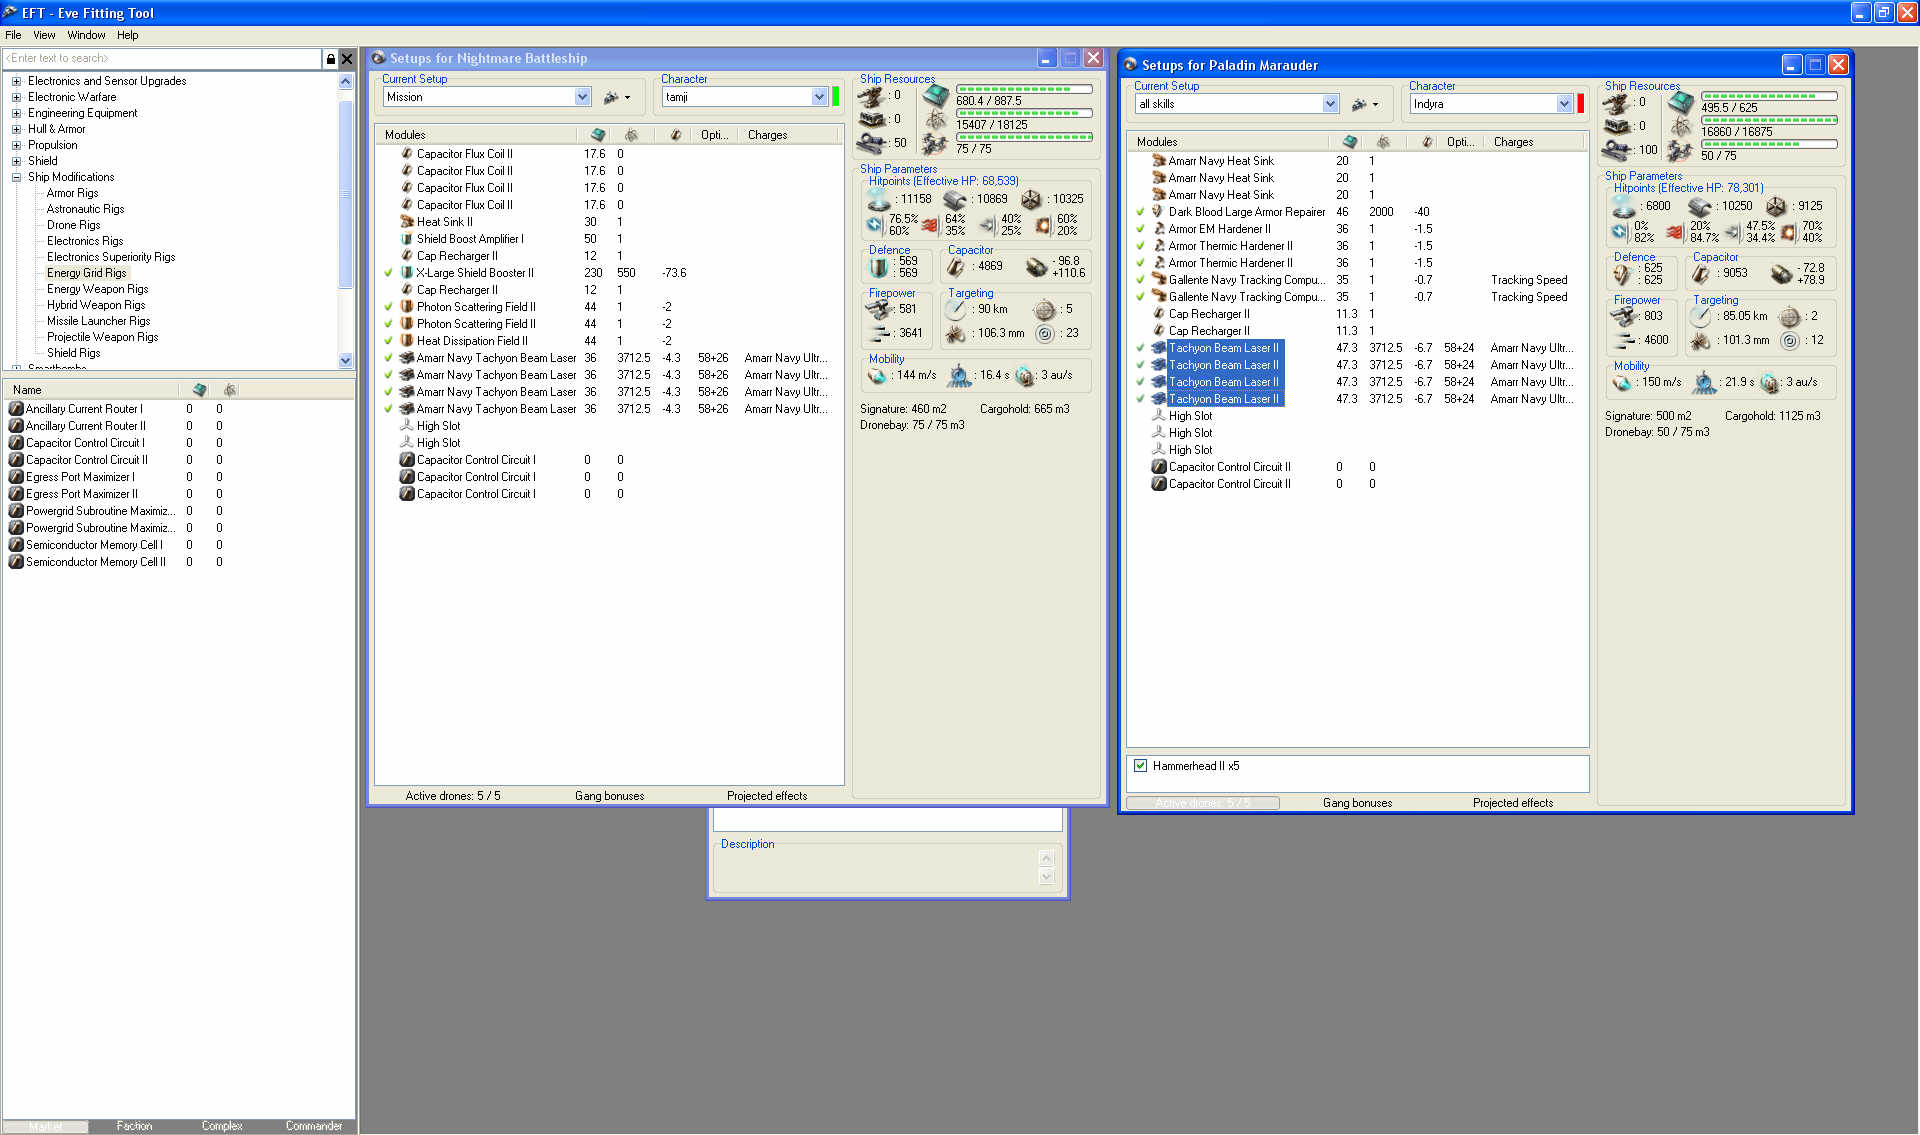Click green skill indicator next to tamji

pos(836,97)
